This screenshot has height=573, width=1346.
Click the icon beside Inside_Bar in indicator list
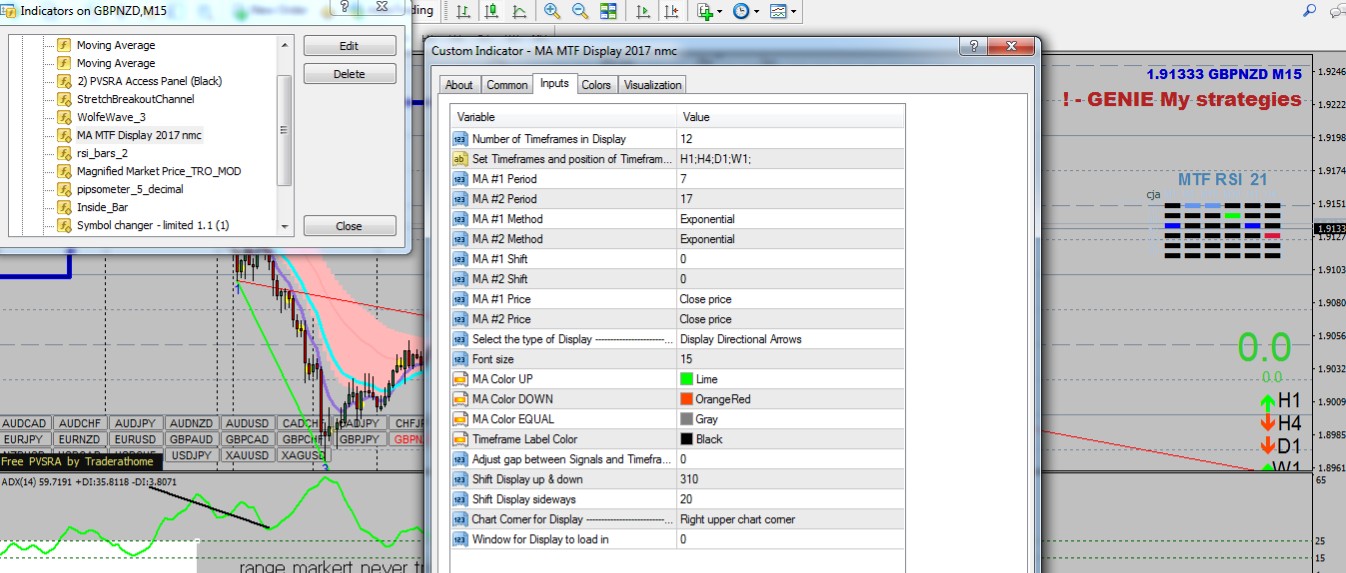tap(64, 207)
